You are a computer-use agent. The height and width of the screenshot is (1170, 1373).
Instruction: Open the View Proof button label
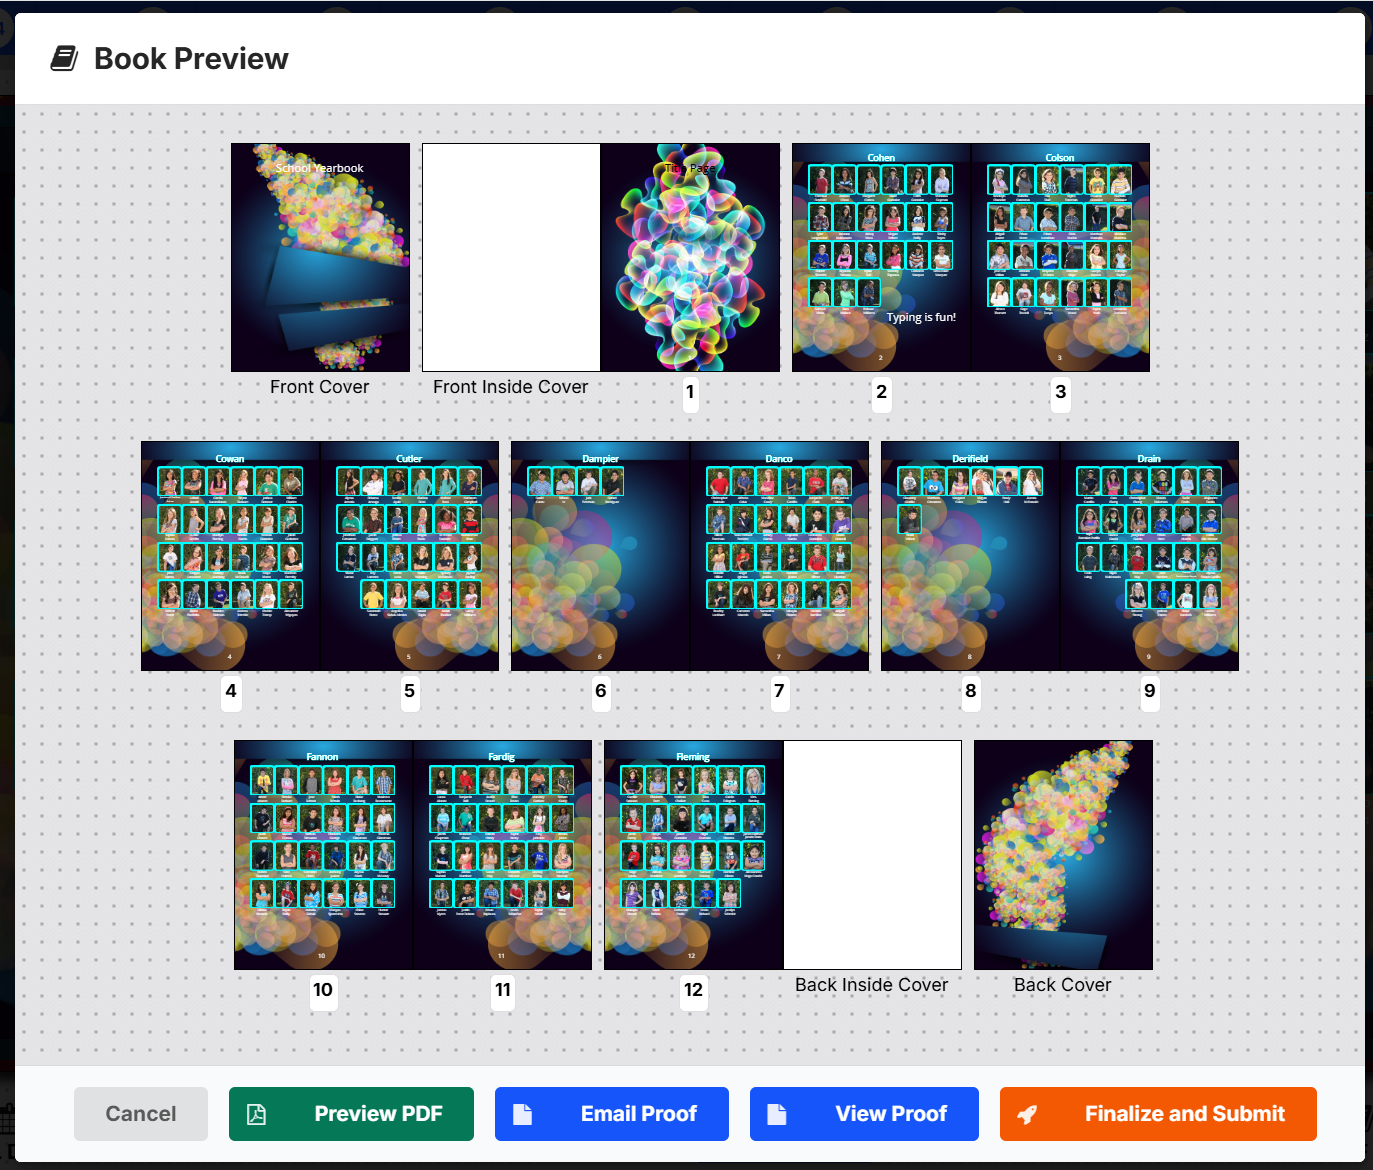point(890,1114)
